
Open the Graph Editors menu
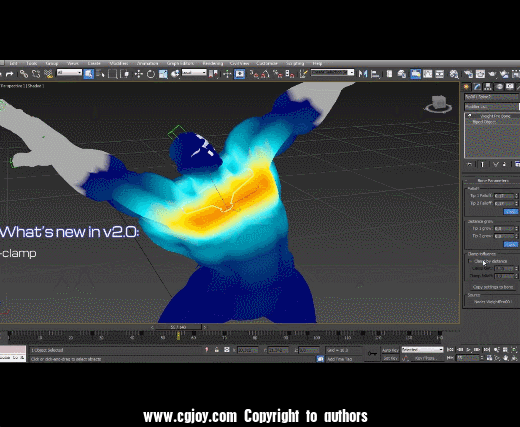point(180,63)
